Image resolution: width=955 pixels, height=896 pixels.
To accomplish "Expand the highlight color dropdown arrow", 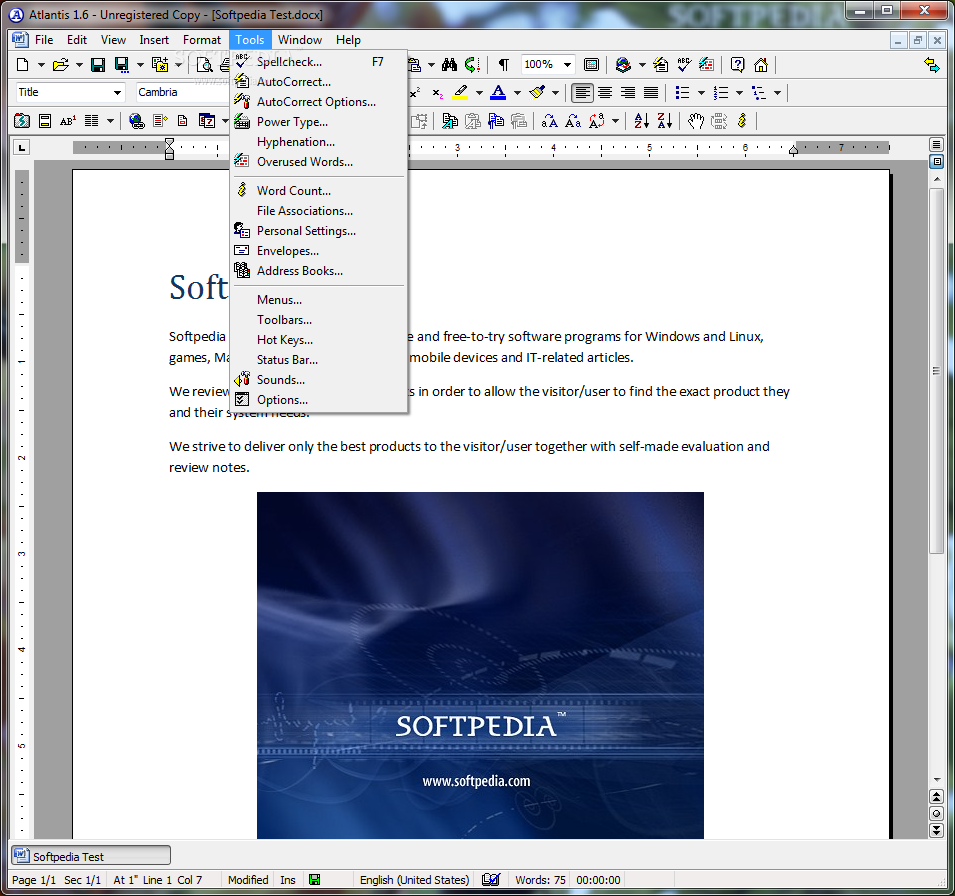I will 479,93.
